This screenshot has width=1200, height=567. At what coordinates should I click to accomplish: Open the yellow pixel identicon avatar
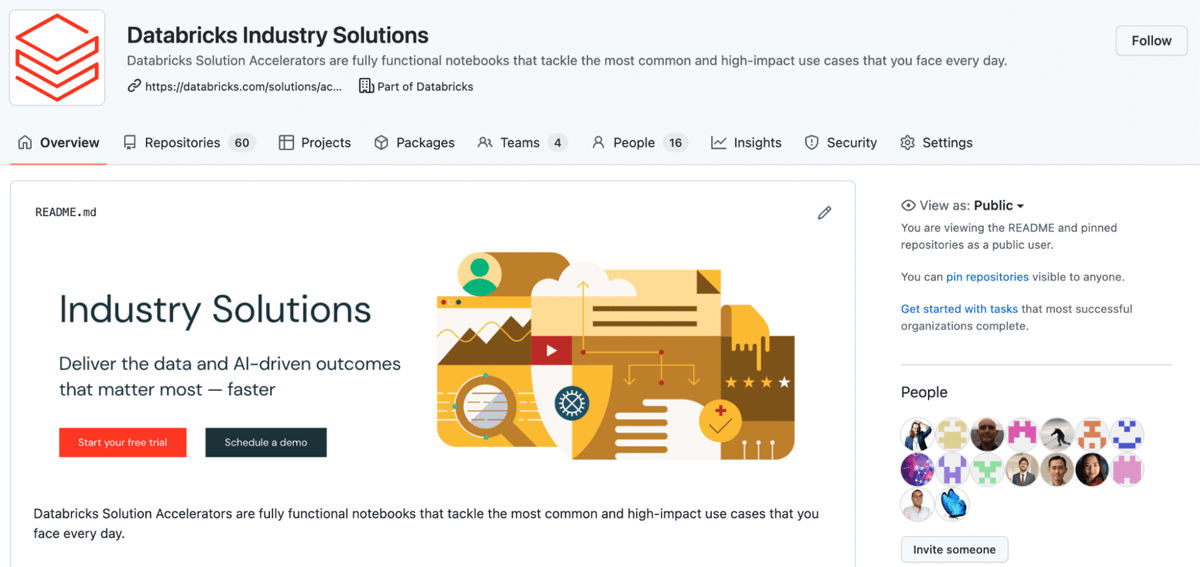953,435
